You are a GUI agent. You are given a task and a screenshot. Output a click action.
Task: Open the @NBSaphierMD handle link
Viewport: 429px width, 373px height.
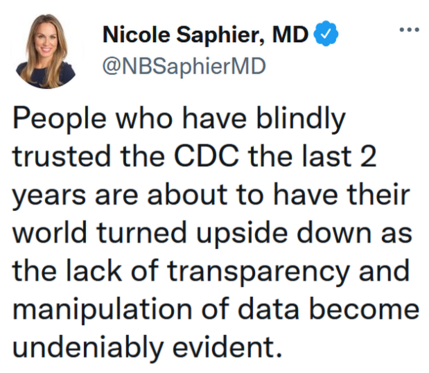click(x=184, y=66)
